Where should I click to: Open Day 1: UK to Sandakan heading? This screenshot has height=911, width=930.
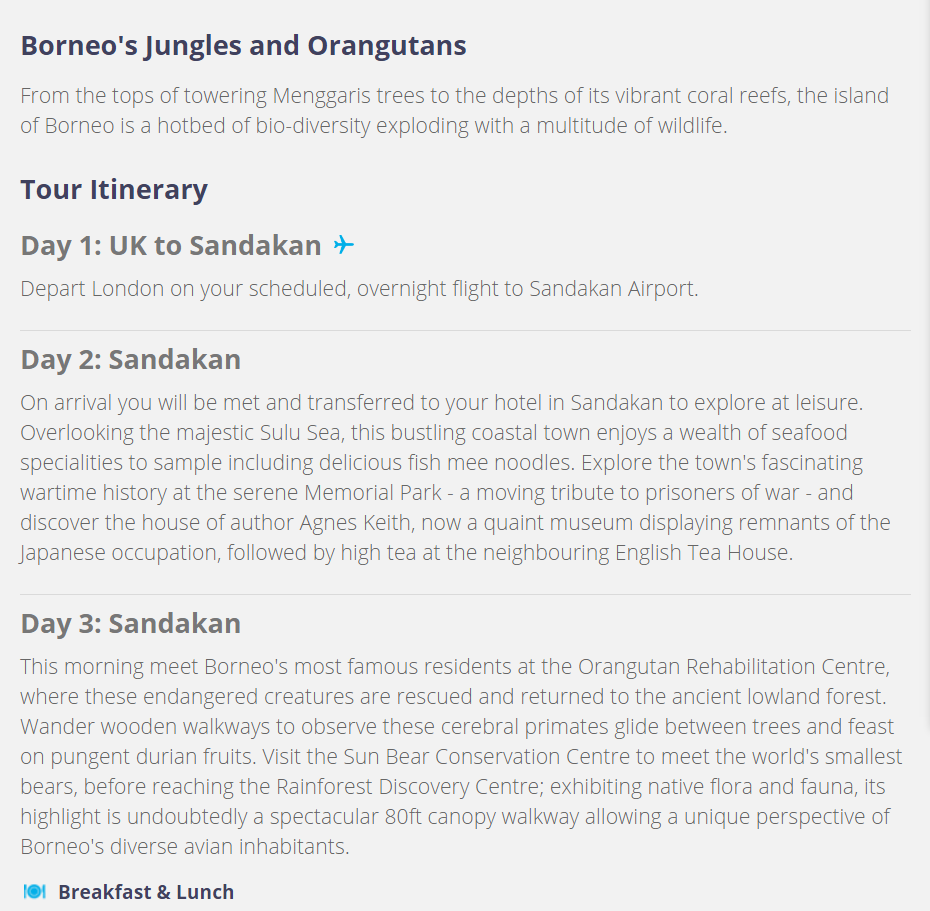[171, 246]
